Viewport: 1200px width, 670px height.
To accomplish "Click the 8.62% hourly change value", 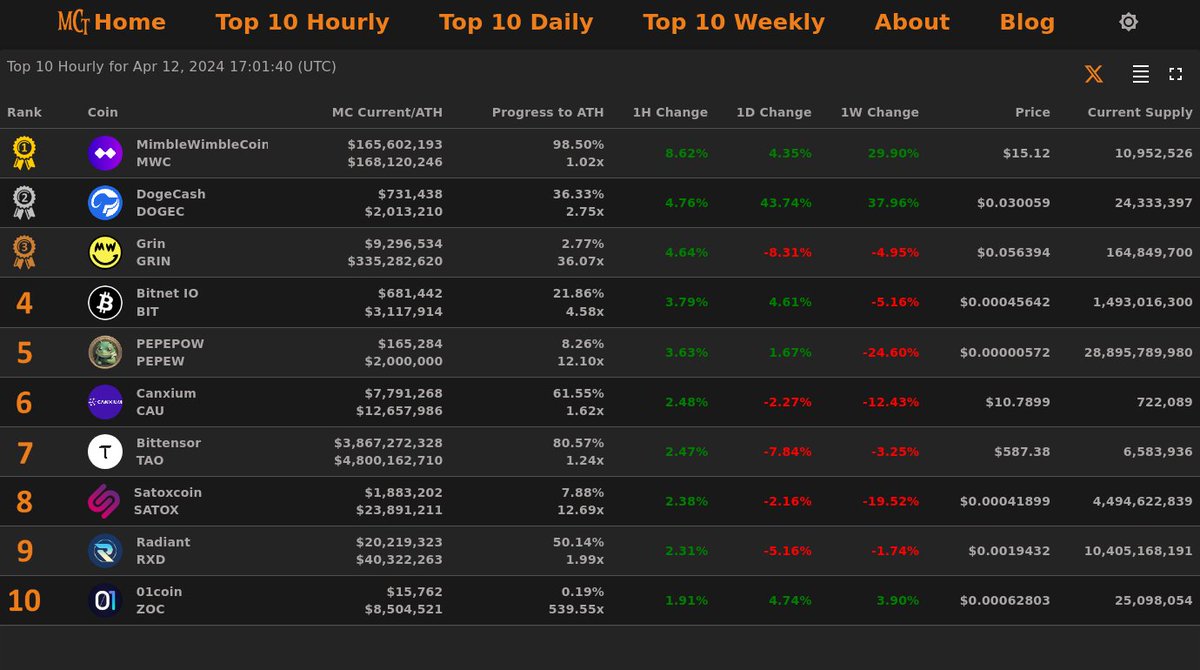I will [x=686, y=153].
